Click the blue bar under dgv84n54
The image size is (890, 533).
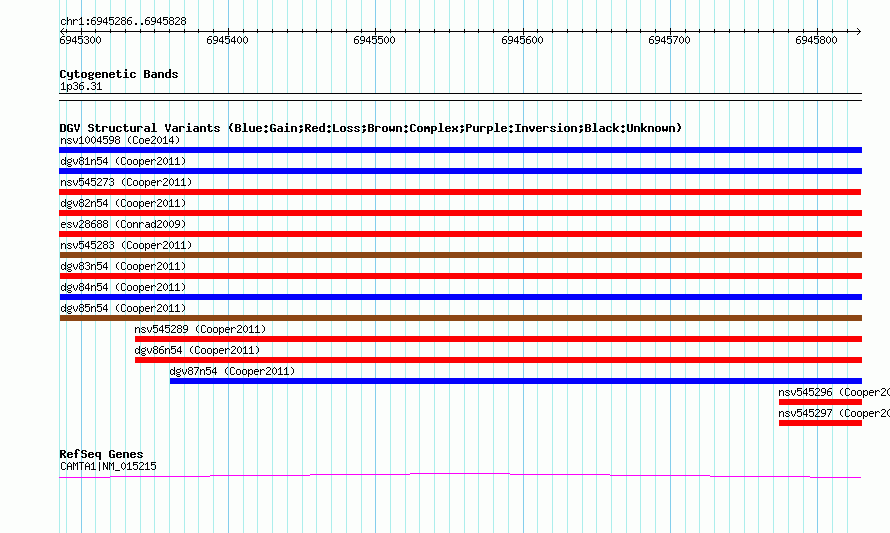click(x=460, y=297)
